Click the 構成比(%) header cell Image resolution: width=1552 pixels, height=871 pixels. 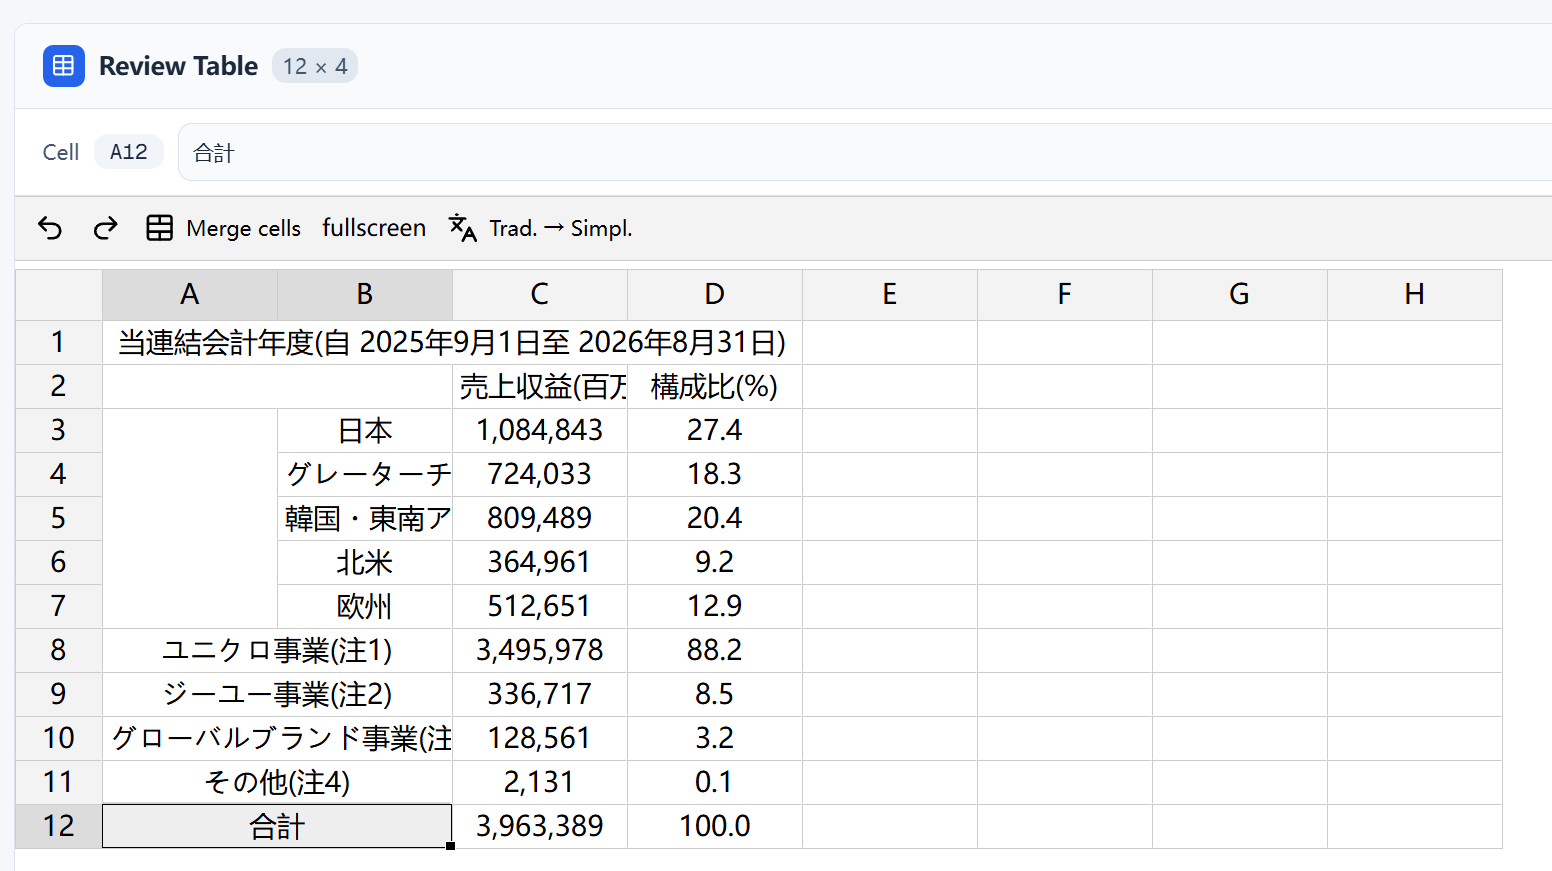pyautogui.click(x=715, y=386)
